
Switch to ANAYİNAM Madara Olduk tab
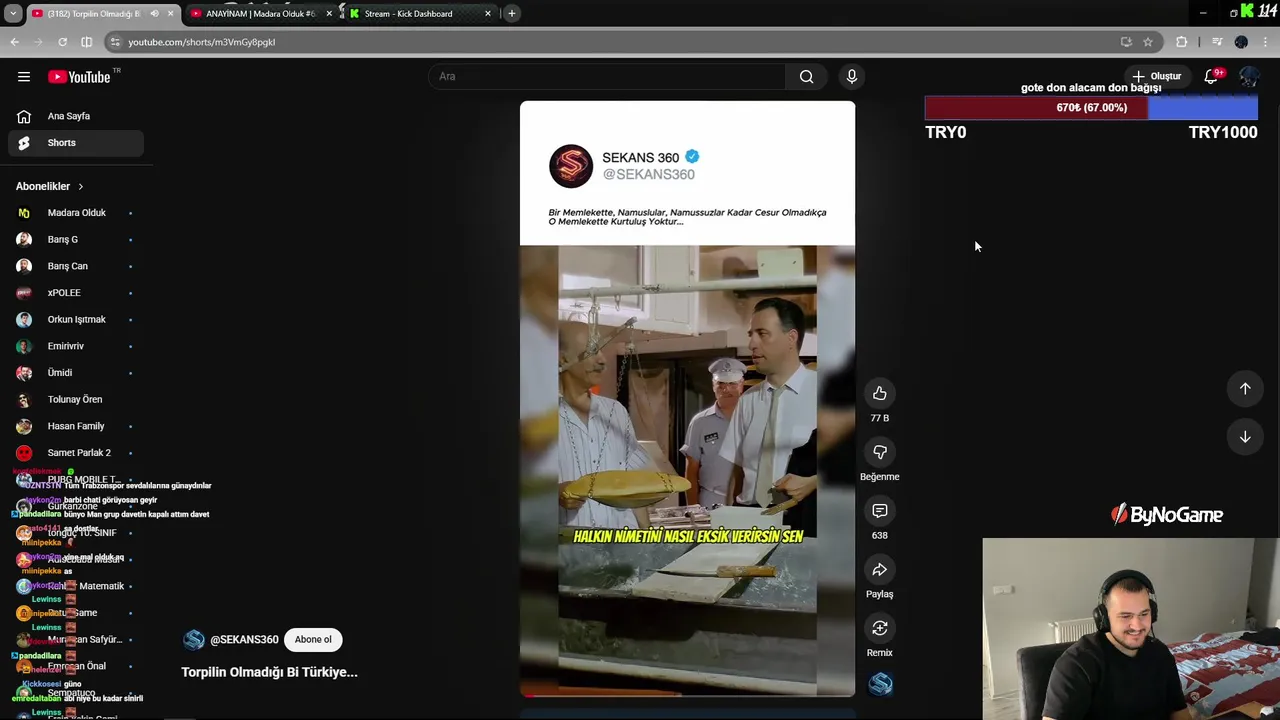[260, 14]
